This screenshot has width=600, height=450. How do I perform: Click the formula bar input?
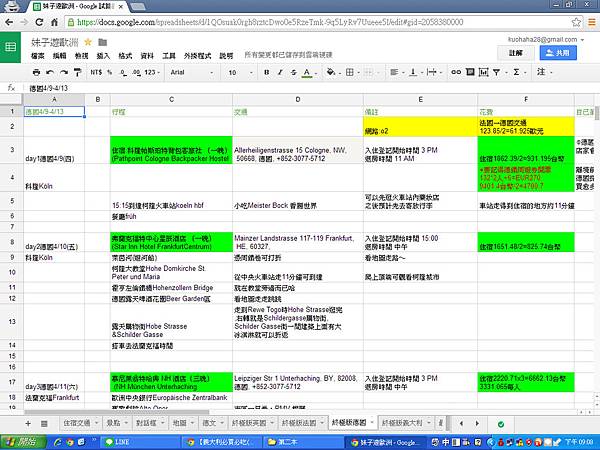pyautogui.click(x=312, y=88)
